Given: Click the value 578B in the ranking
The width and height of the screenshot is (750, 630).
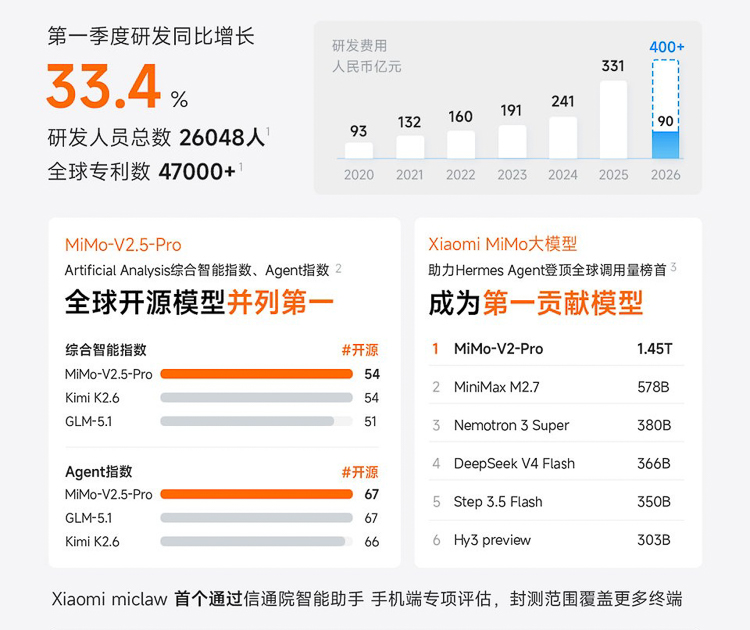Looking at the screenshot, I should click(653, 387).
